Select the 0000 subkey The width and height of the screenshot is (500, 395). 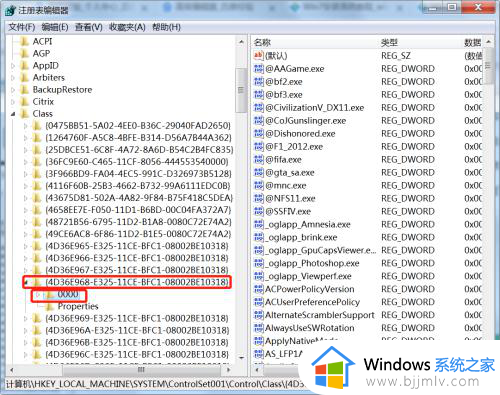tap(68, 294)
